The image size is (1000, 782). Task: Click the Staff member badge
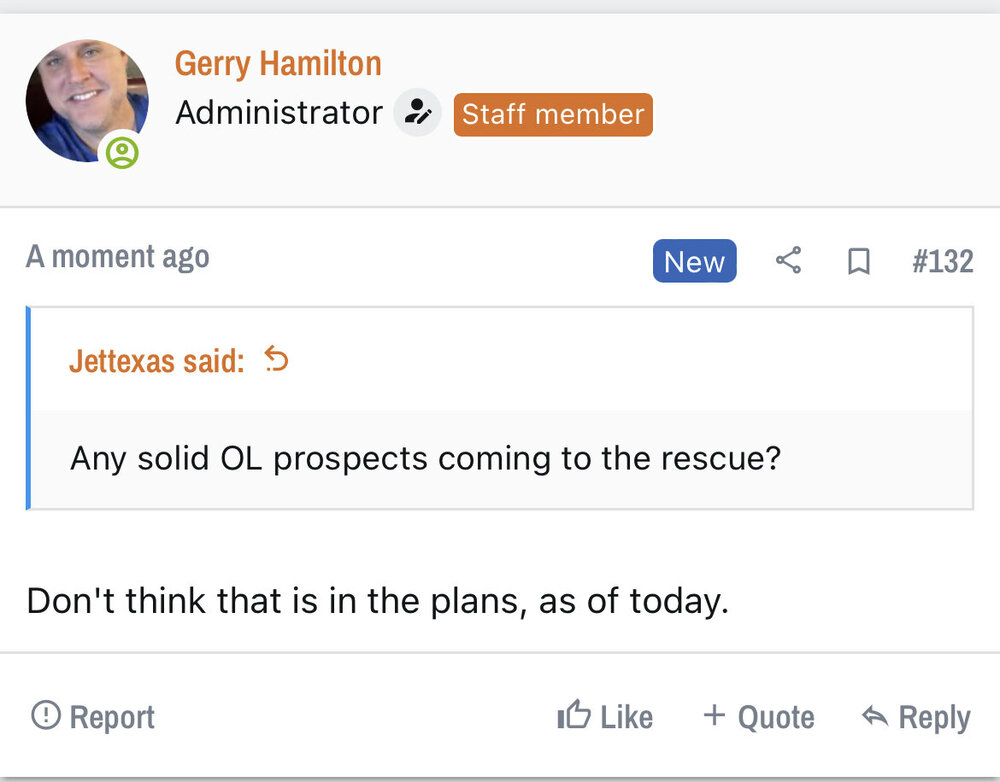point(553,114)
